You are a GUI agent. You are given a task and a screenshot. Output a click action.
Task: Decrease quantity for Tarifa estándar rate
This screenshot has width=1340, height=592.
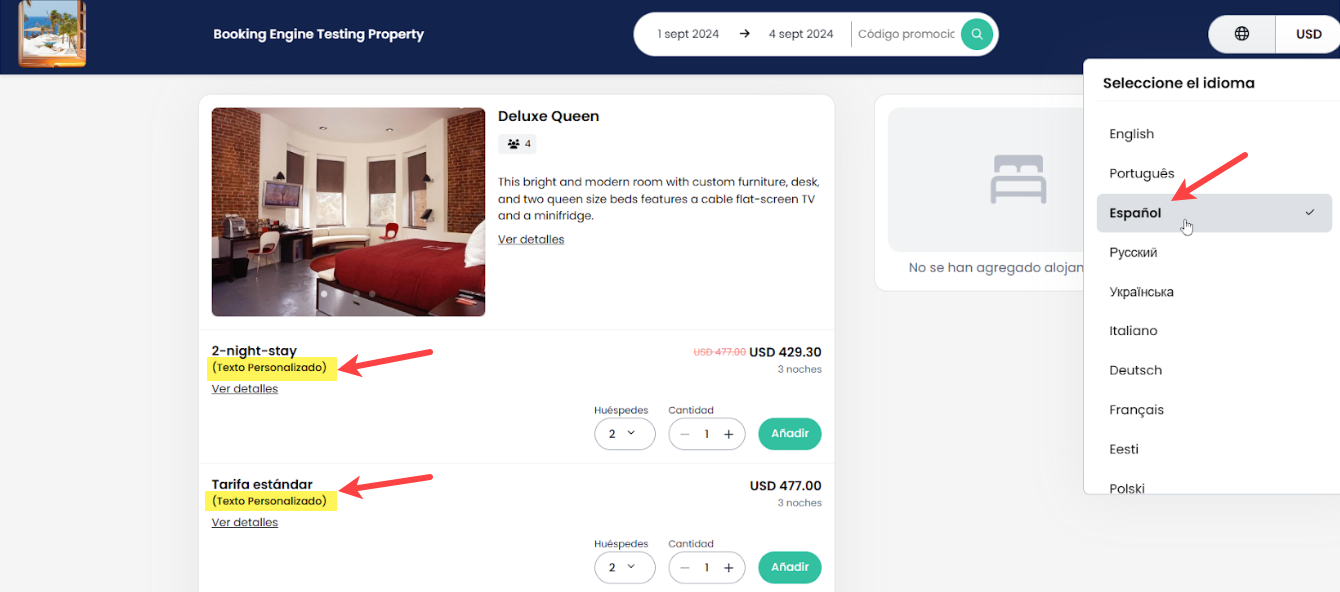coord(685,568)
